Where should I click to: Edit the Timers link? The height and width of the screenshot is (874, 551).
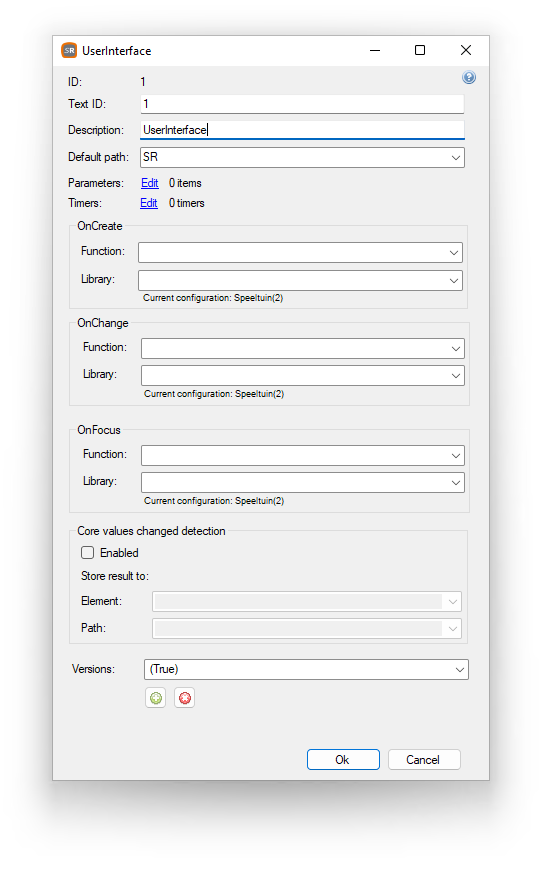coord(149,203)
